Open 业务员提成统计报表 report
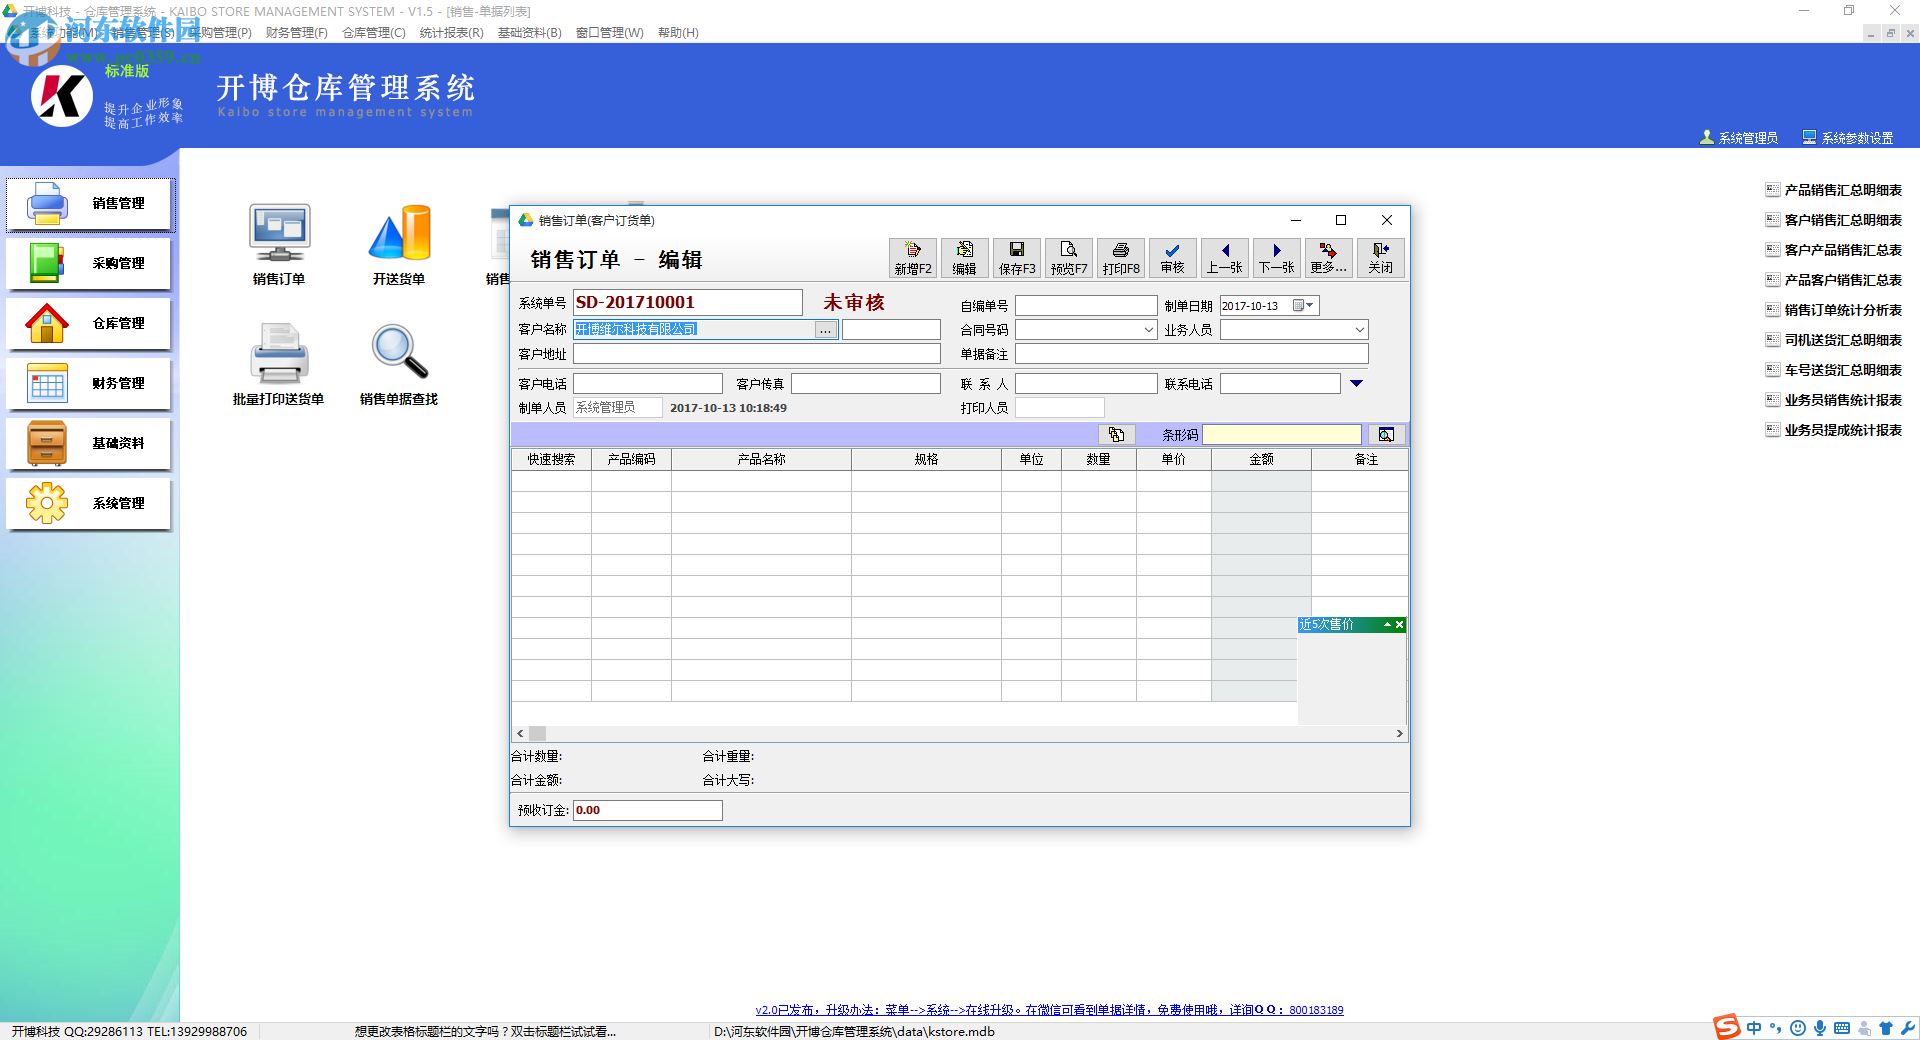This screenshot has width=1920, height=1040. [1834, 430]
